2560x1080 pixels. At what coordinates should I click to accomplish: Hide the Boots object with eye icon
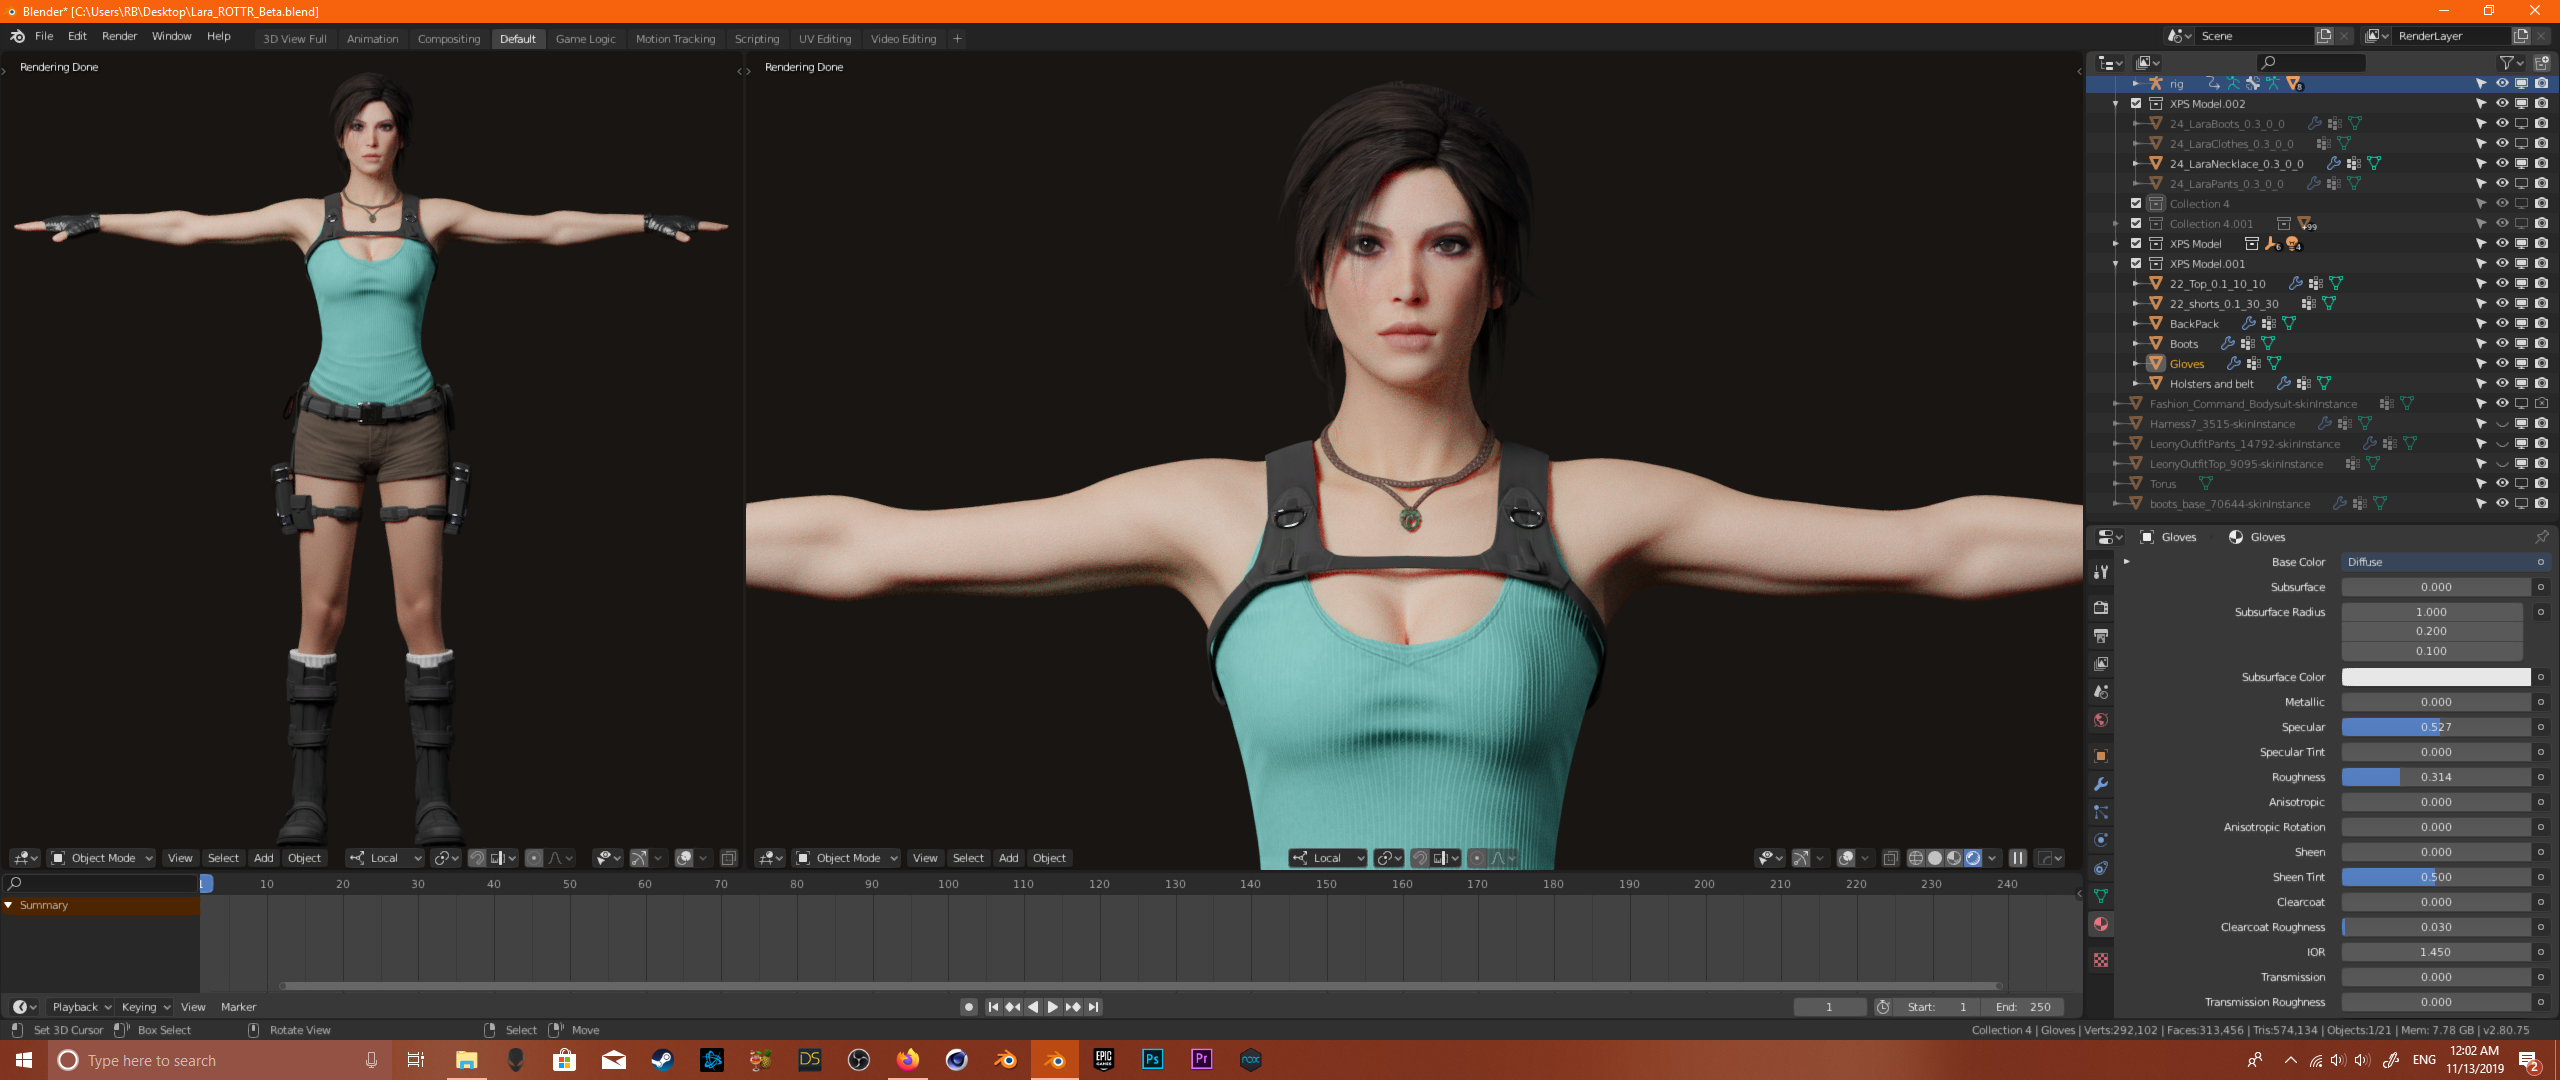[x=2502, y=344]
